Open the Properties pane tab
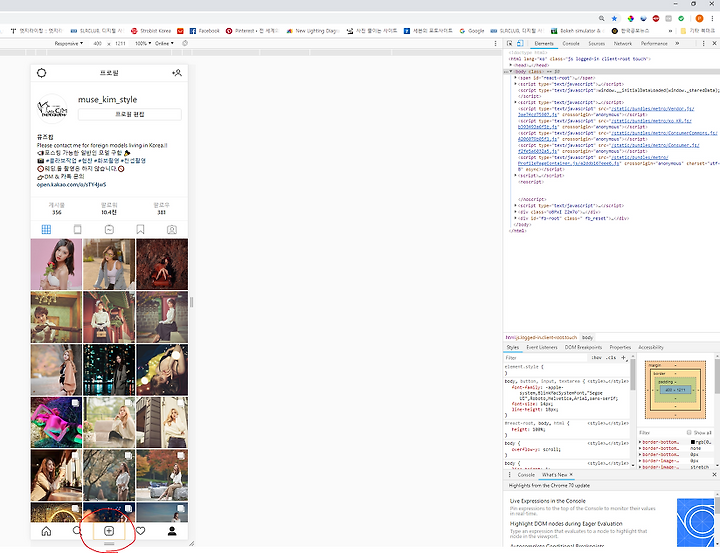The image size is (720, 553). coord(620,347)
